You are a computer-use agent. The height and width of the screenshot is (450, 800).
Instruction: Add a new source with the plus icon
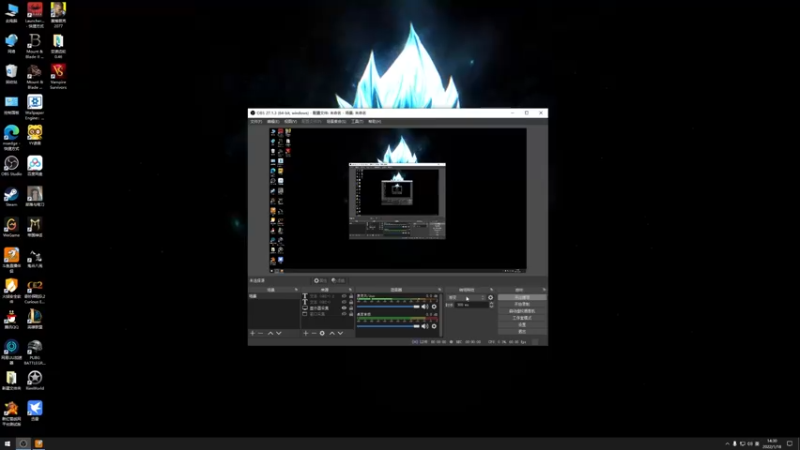point(306,333)
